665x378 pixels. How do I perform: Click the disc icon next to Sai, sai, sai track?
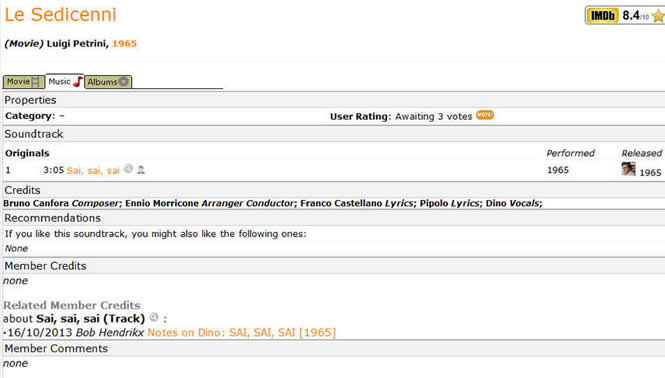point(128,169)
